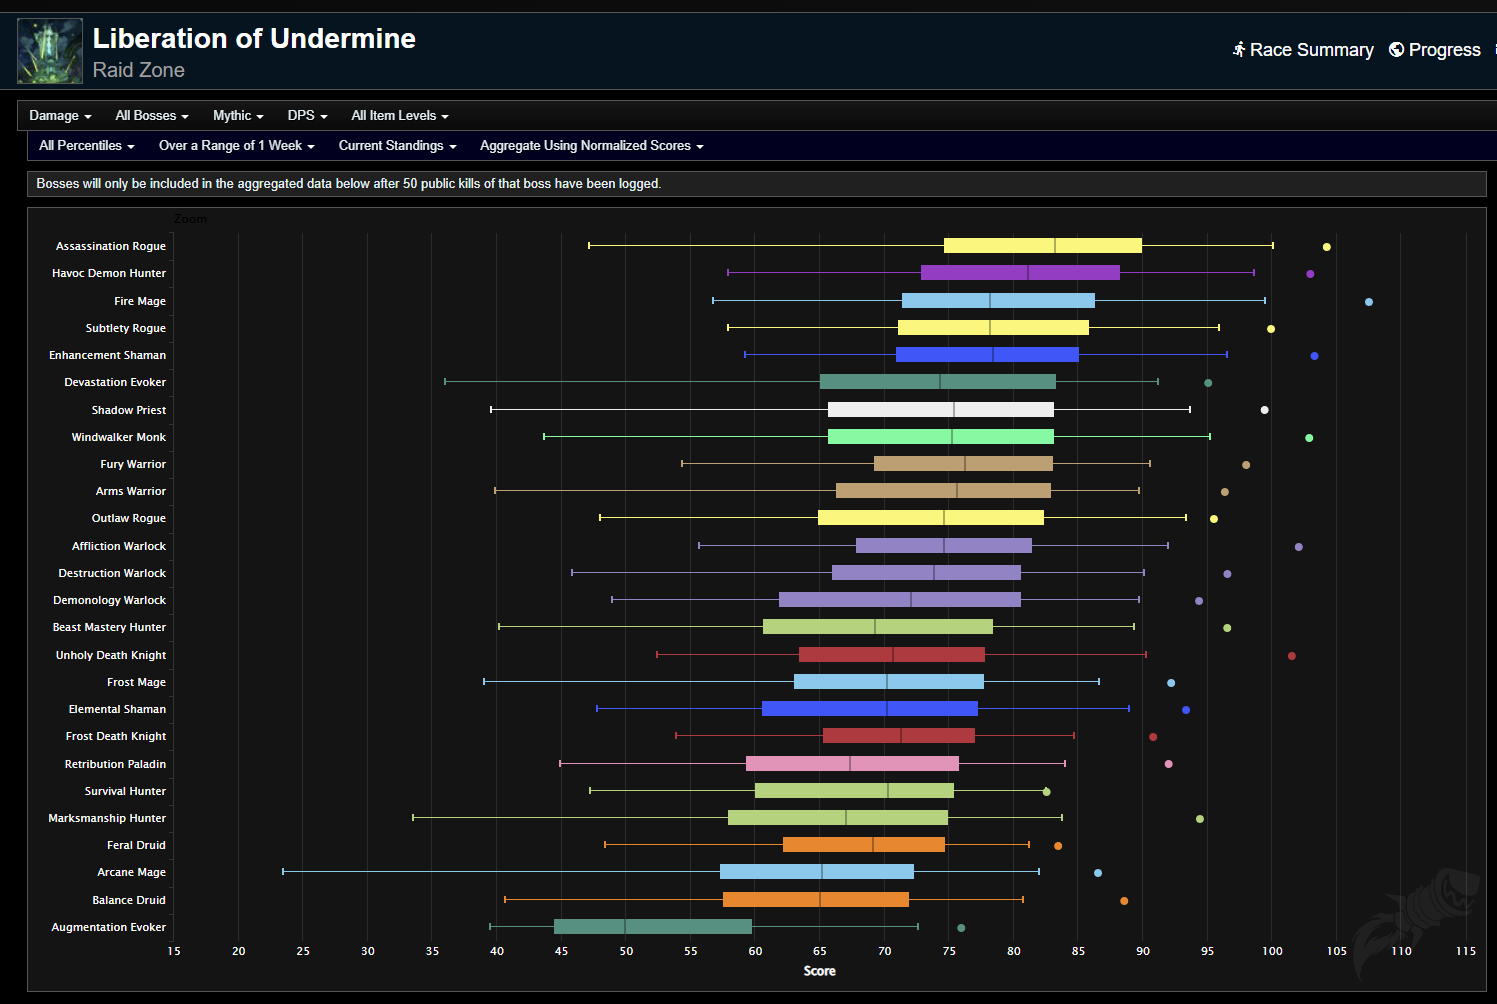The height and width of the screenshot is (1004, 1497).
Task: Open the All Item Levels filter
Action: click(399, 116)
